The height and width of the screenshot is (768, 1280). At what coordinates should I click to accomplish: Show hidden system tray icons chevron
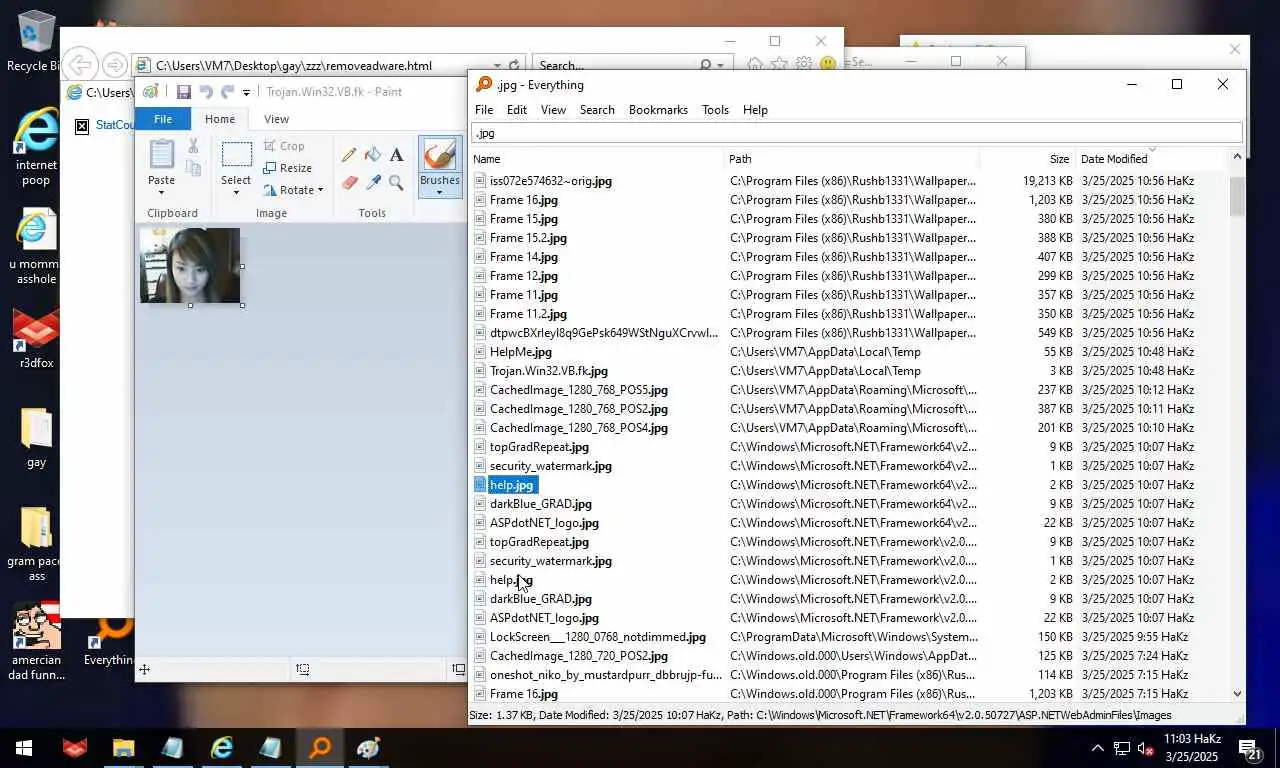1097,748
